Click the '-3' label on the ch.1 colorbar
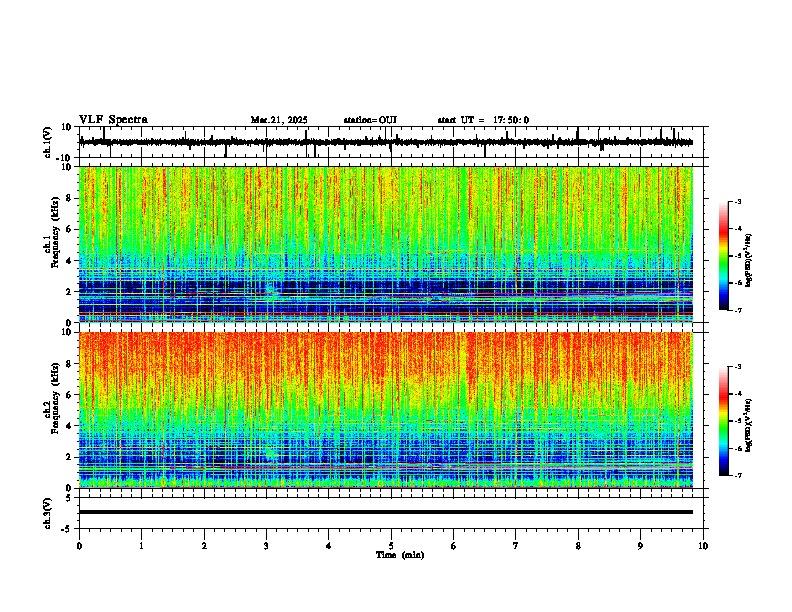Screen dimensions: 792x612 [737, 201]
